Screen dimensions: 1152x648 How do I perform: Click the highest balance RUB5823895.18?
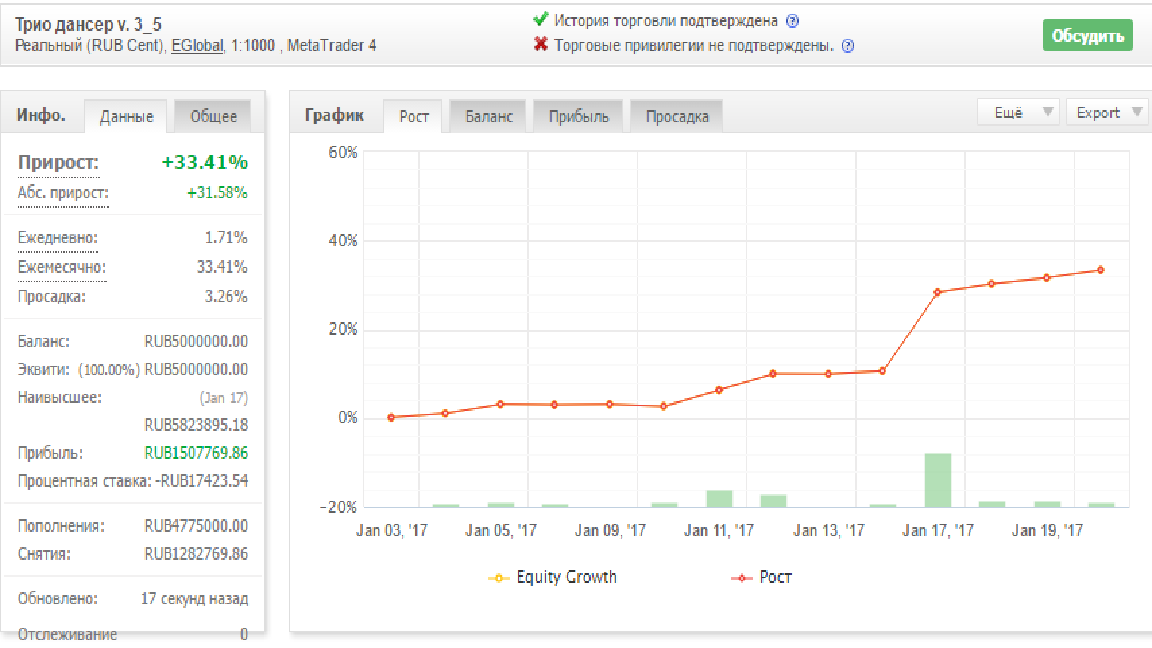pyautogui.click(x=196, y=425)
